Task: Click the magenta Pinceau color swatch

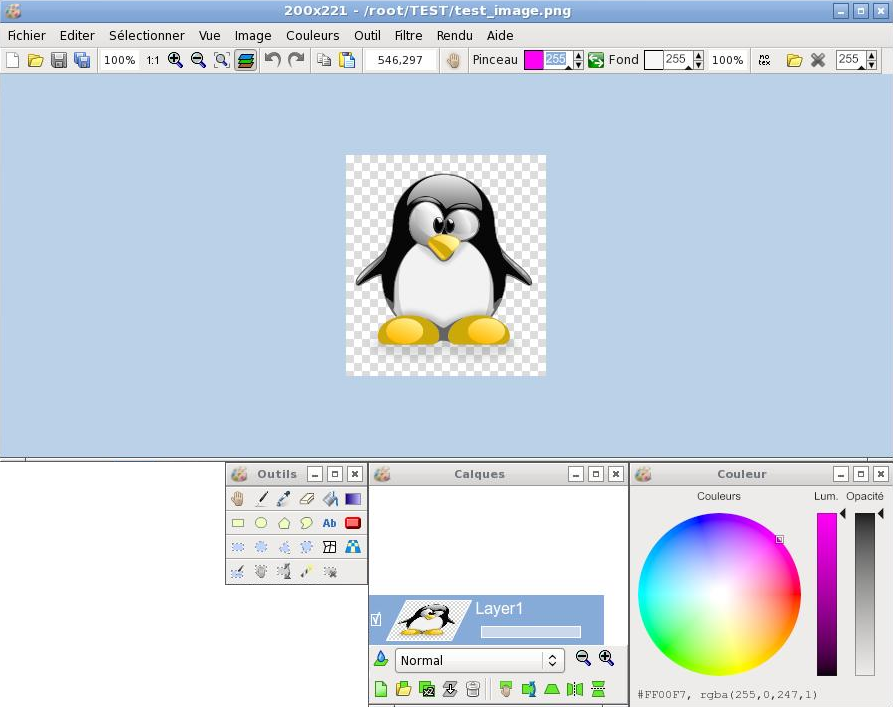Action: 534,60
